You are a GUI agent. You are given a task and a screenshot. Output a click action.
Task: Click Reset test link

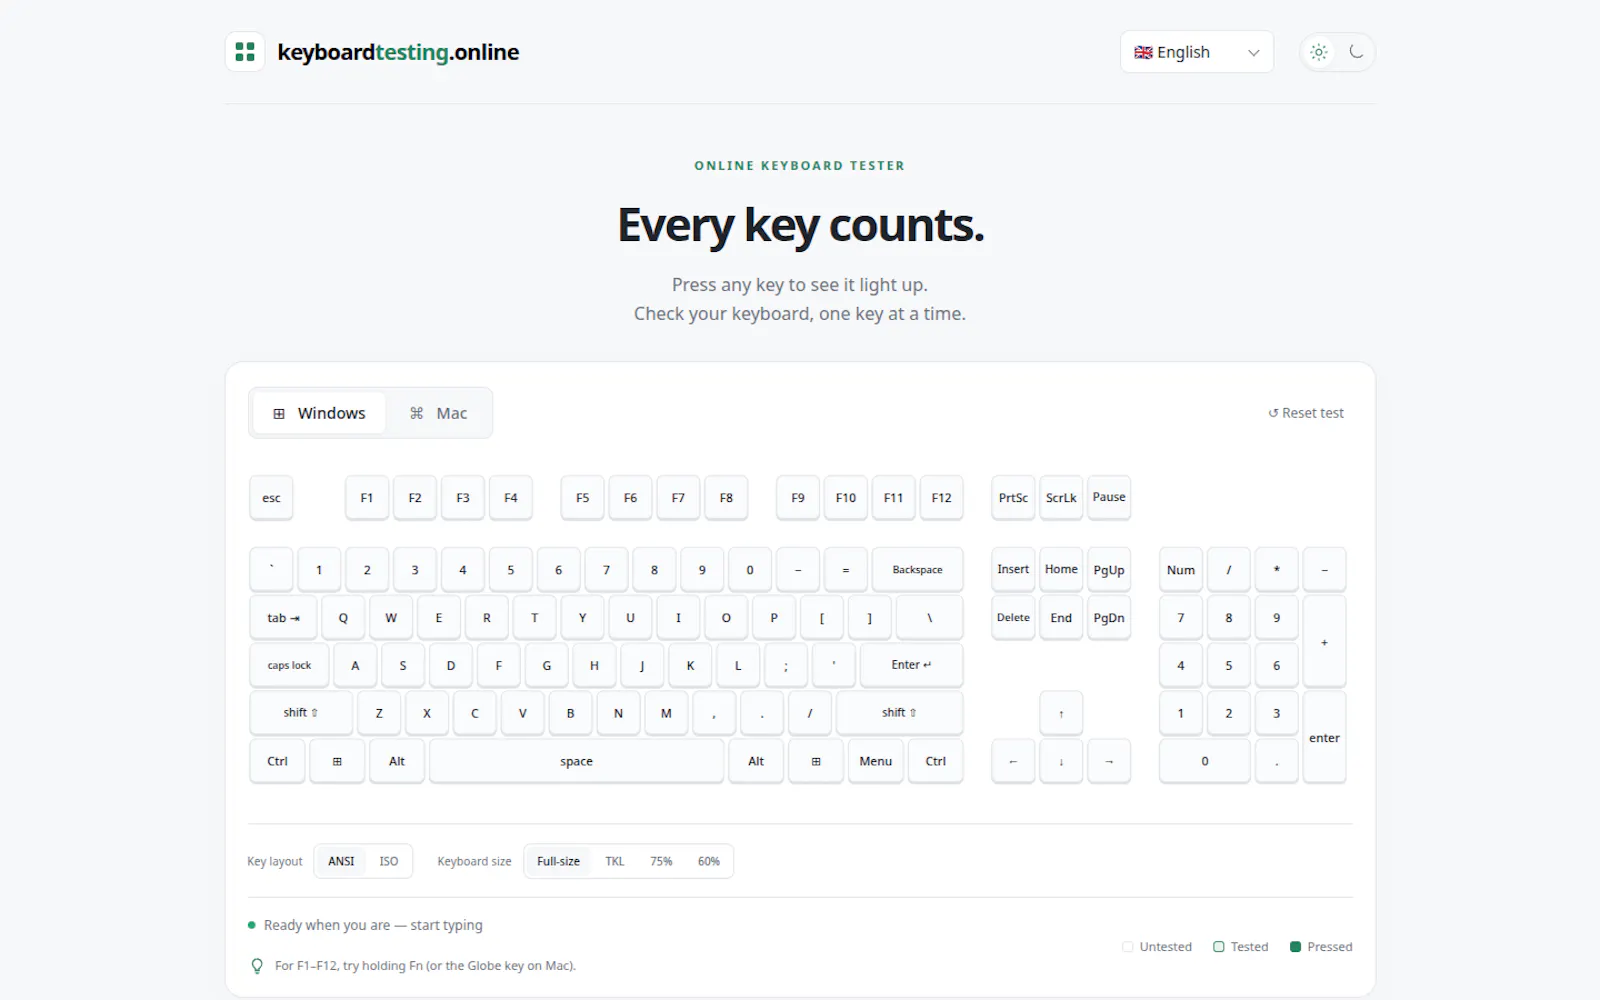(x=1306, y=413)
